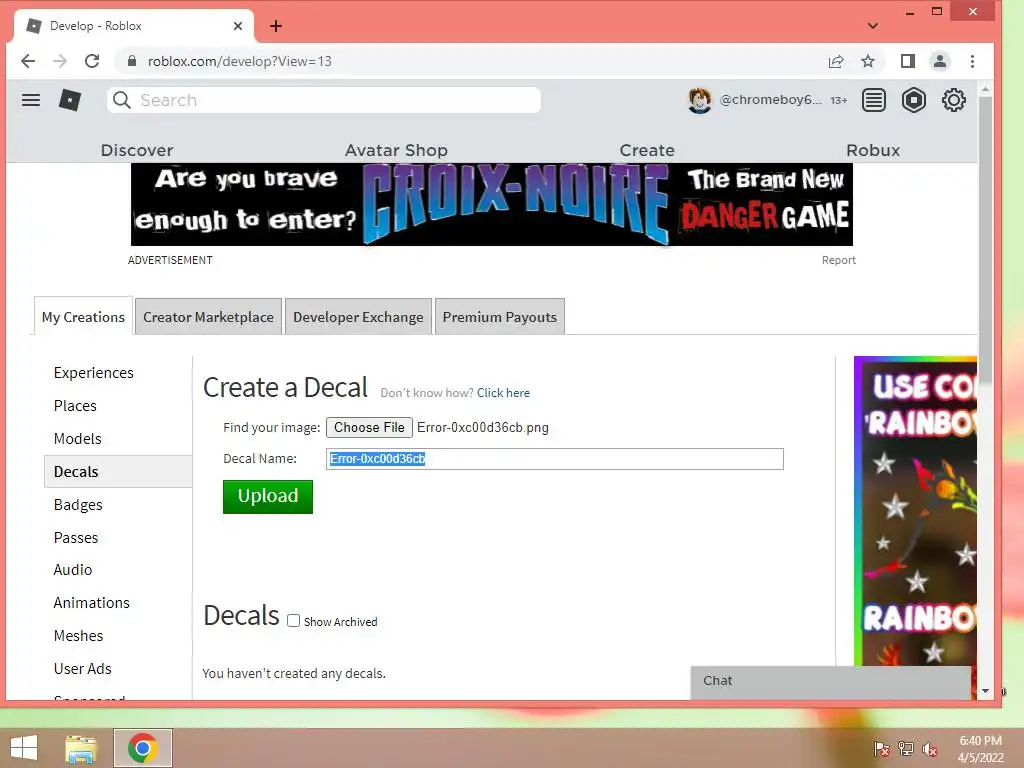Open the Chrome profile icon
The image size is (1024, 768).
[x=940, y=61]
